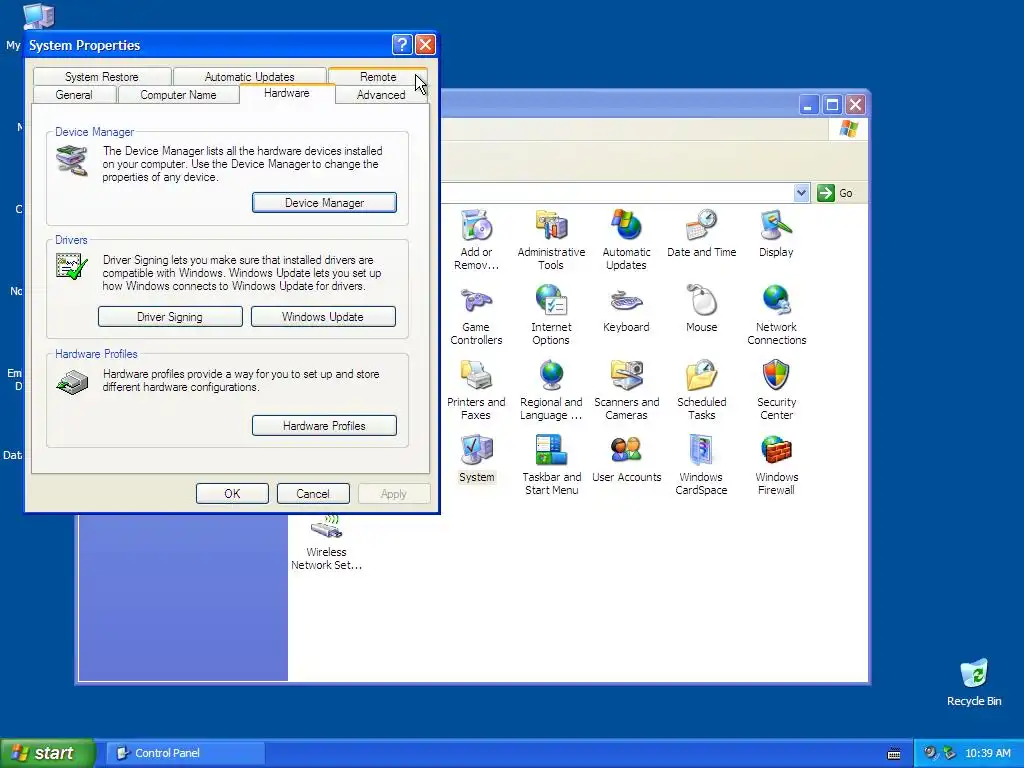The width and height of the screenshot is (1024, 768).
Task: Open the Security Center icon
Action: 776,390
